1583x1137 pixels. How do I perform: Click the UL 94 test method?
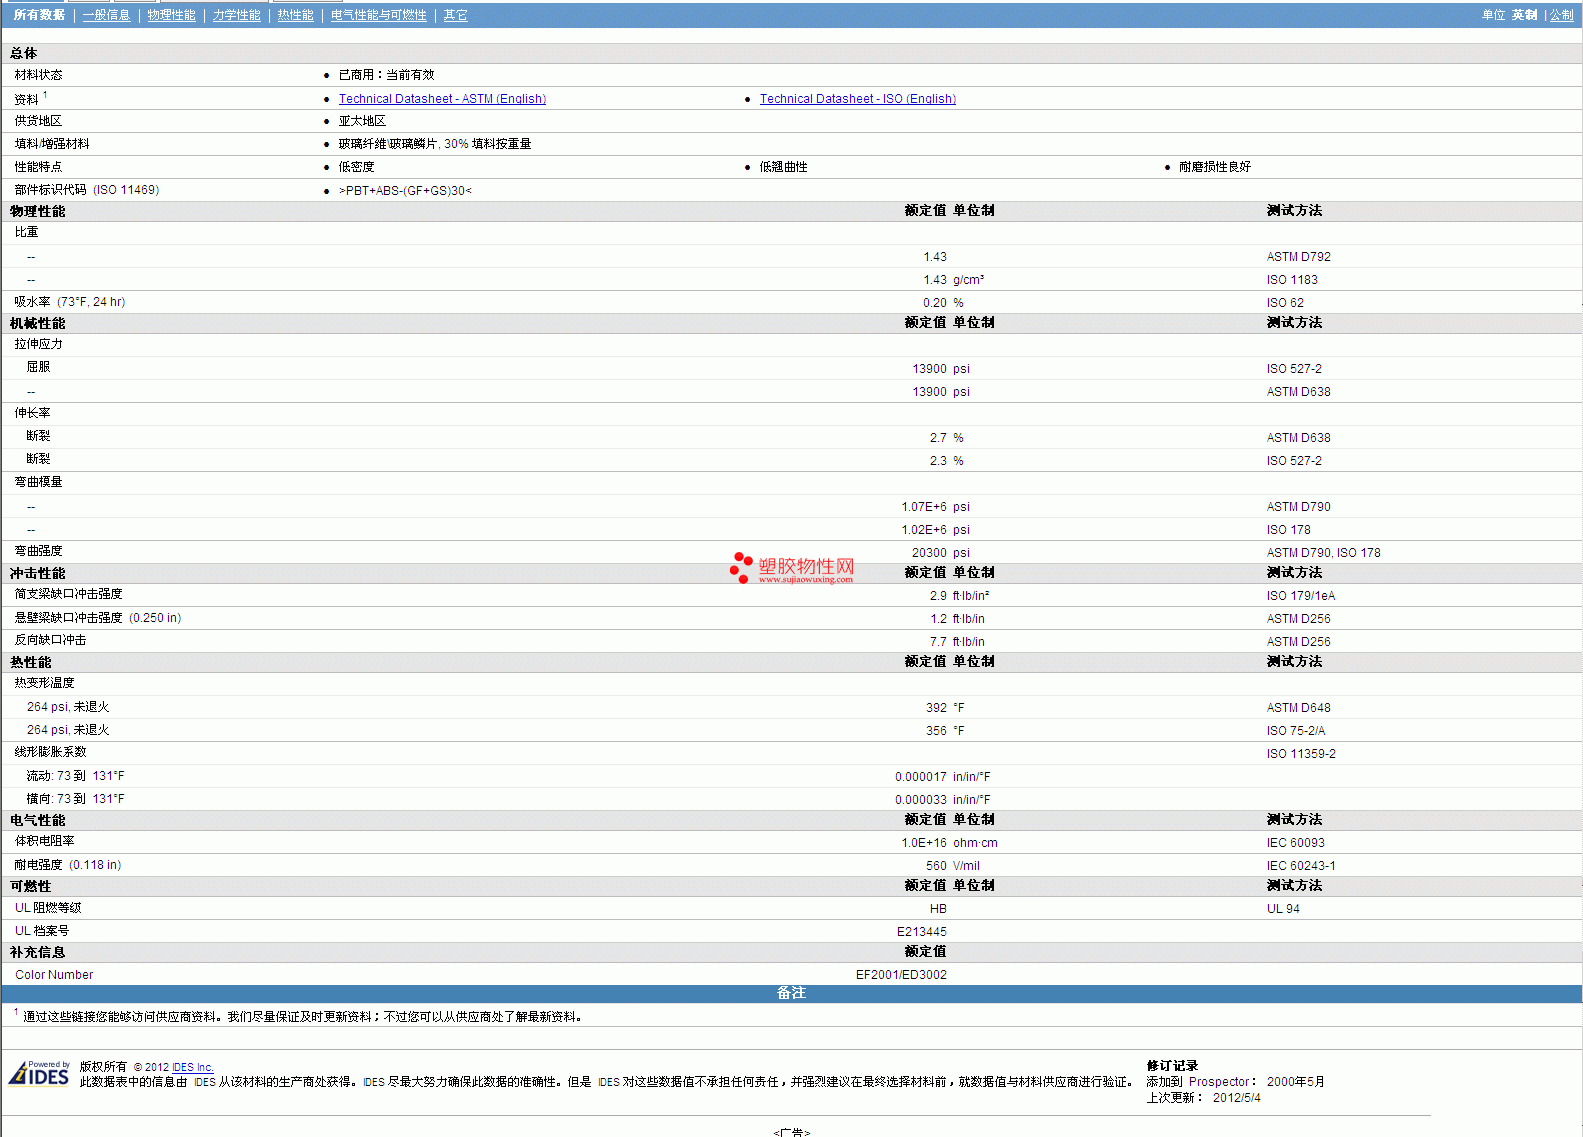tap(1283, 909)
